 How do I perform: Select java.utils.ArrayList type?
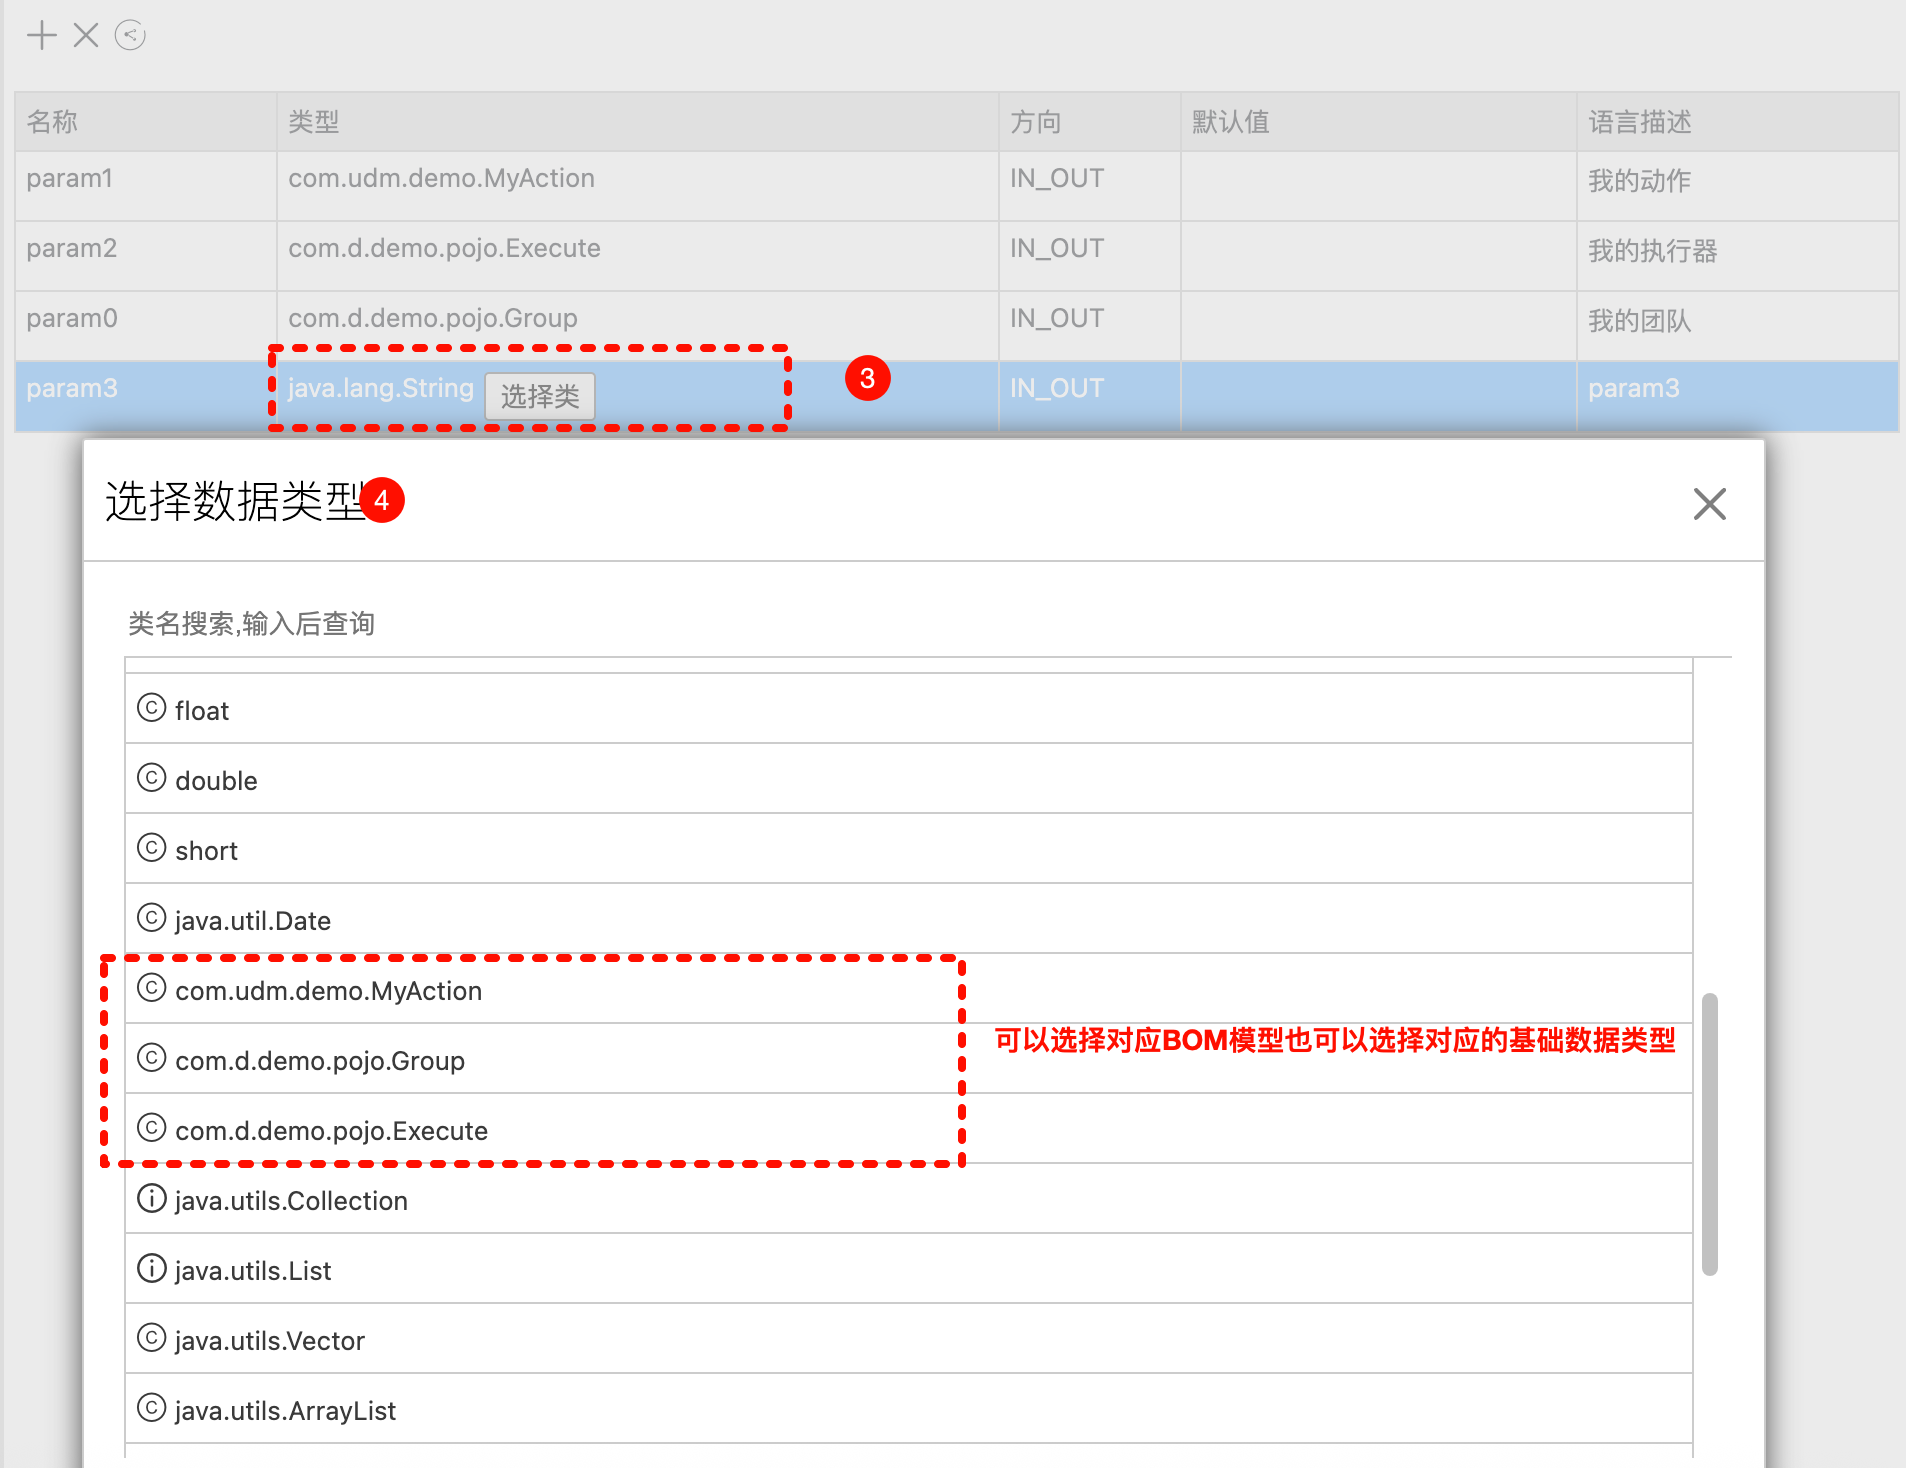point(285,1411)
